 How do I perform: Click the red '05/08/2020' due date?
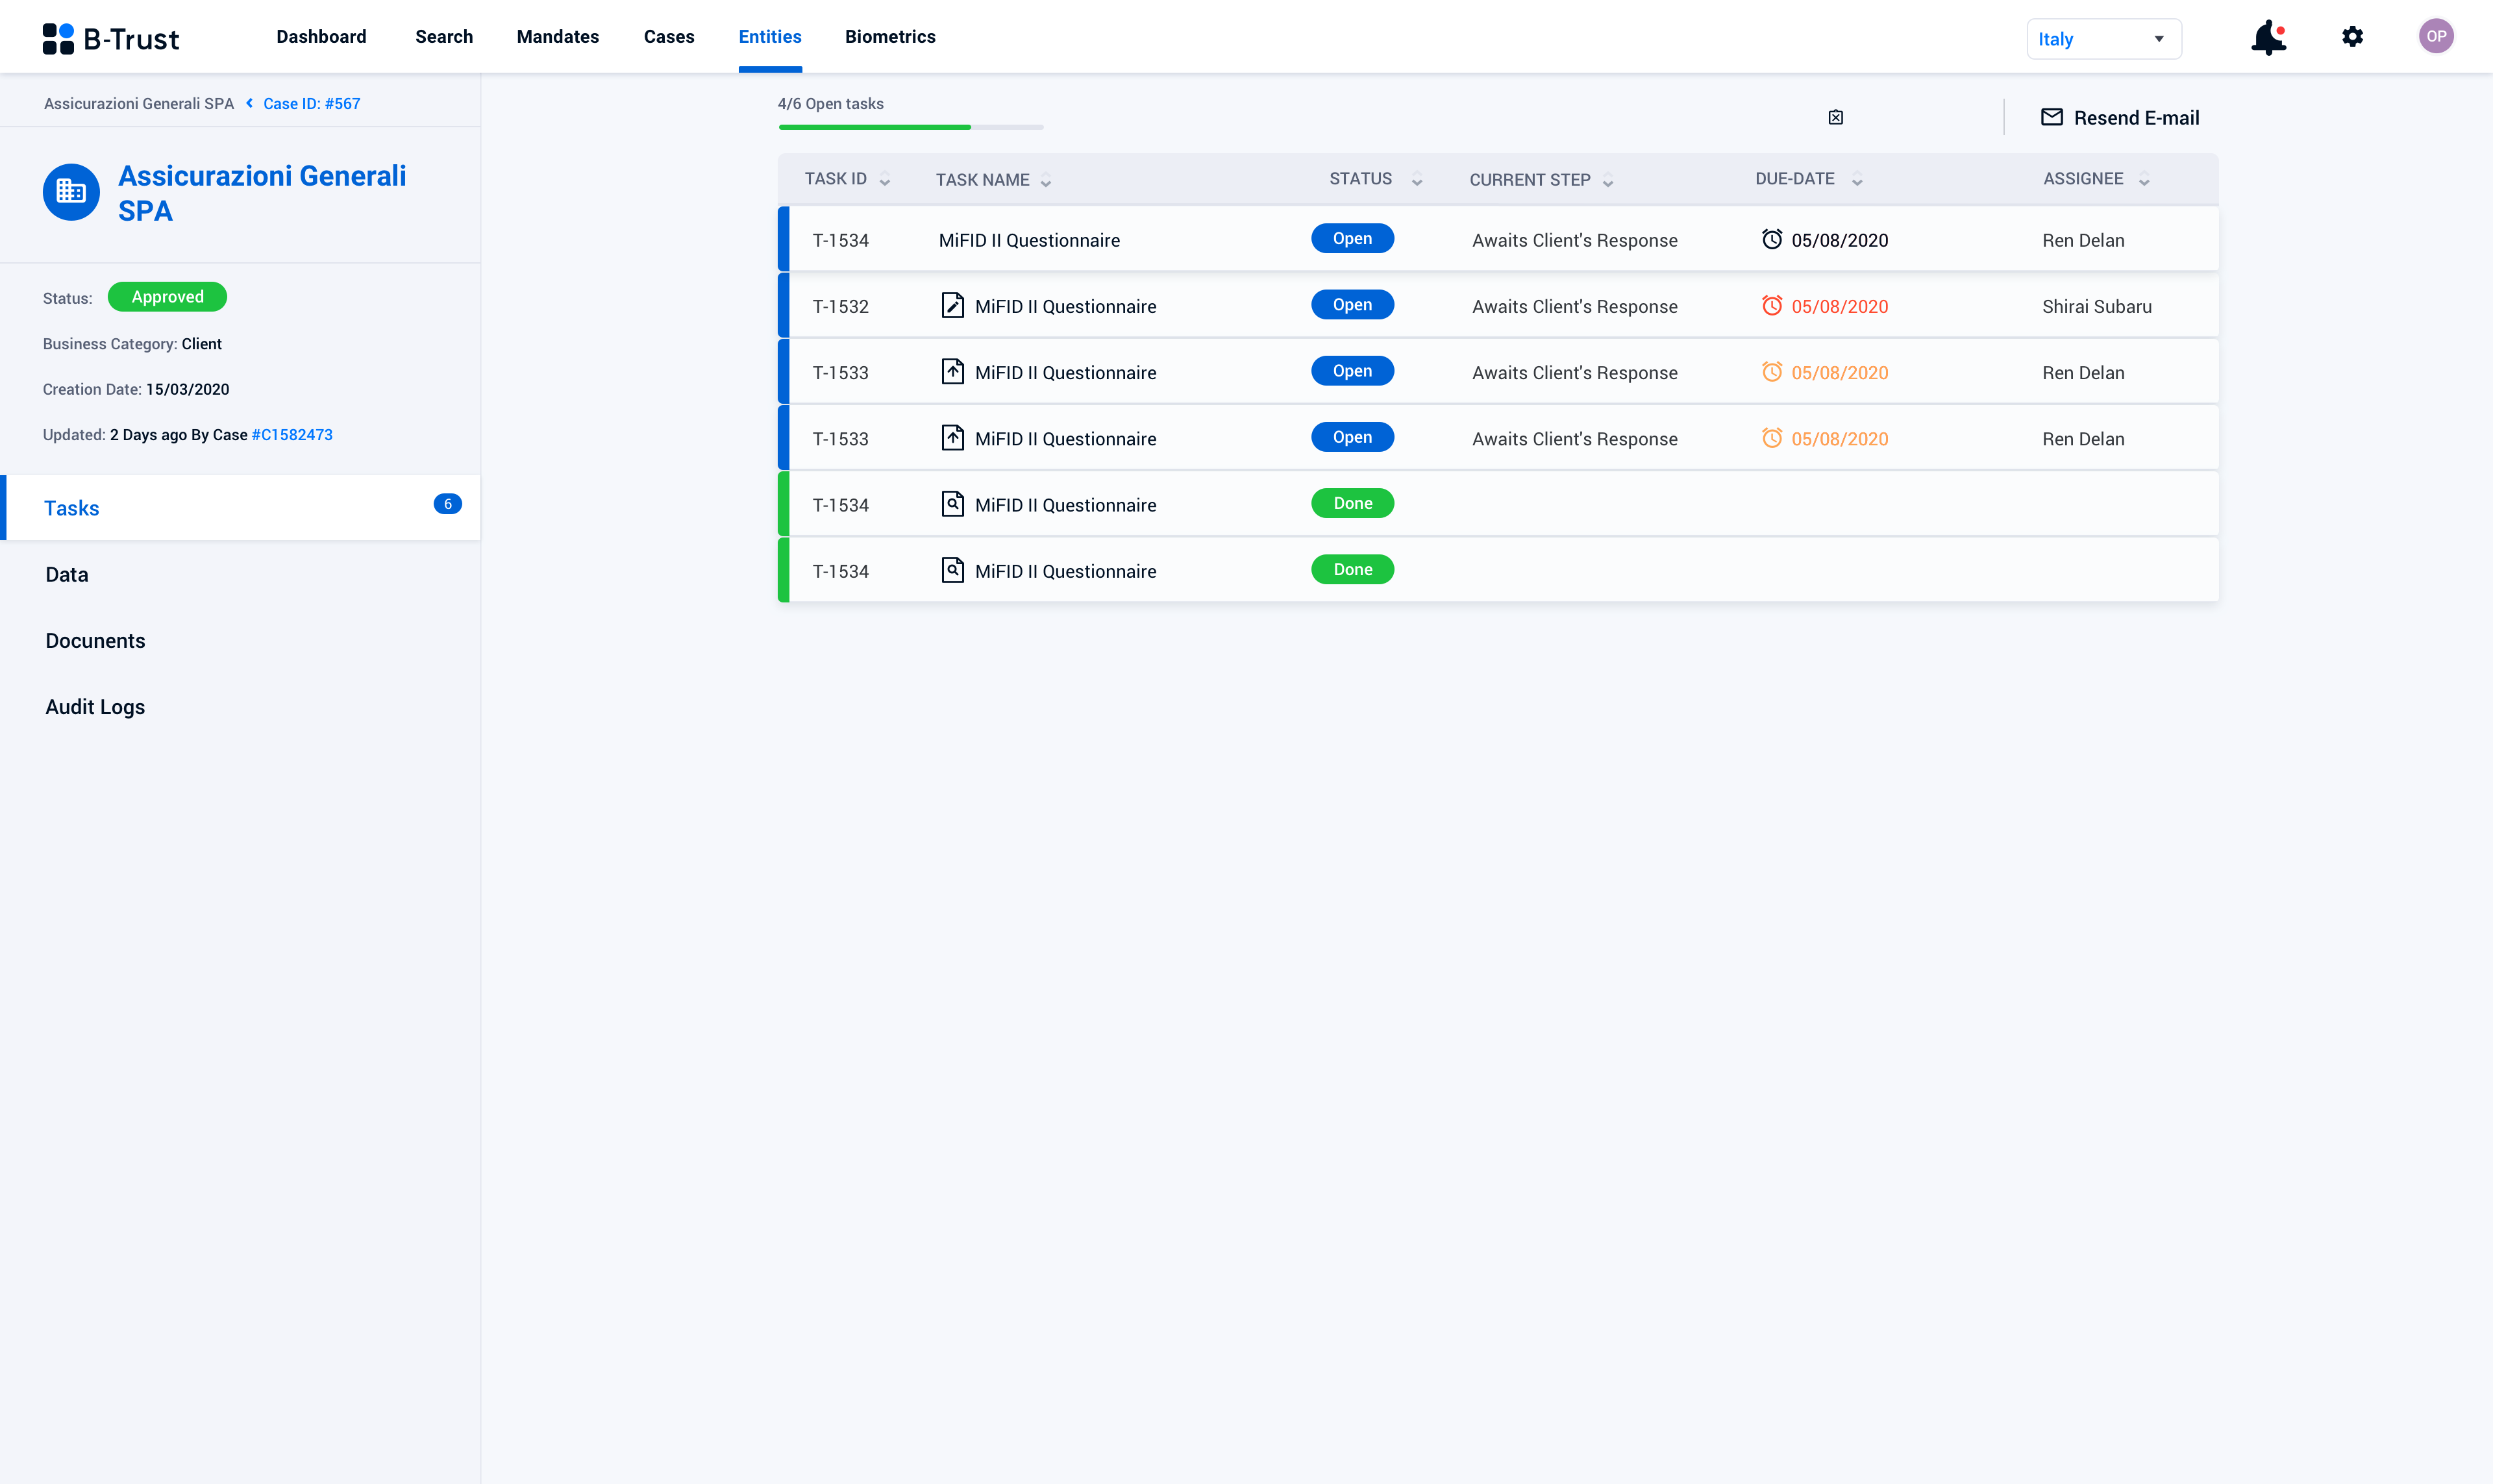[x=1840, y=306]
